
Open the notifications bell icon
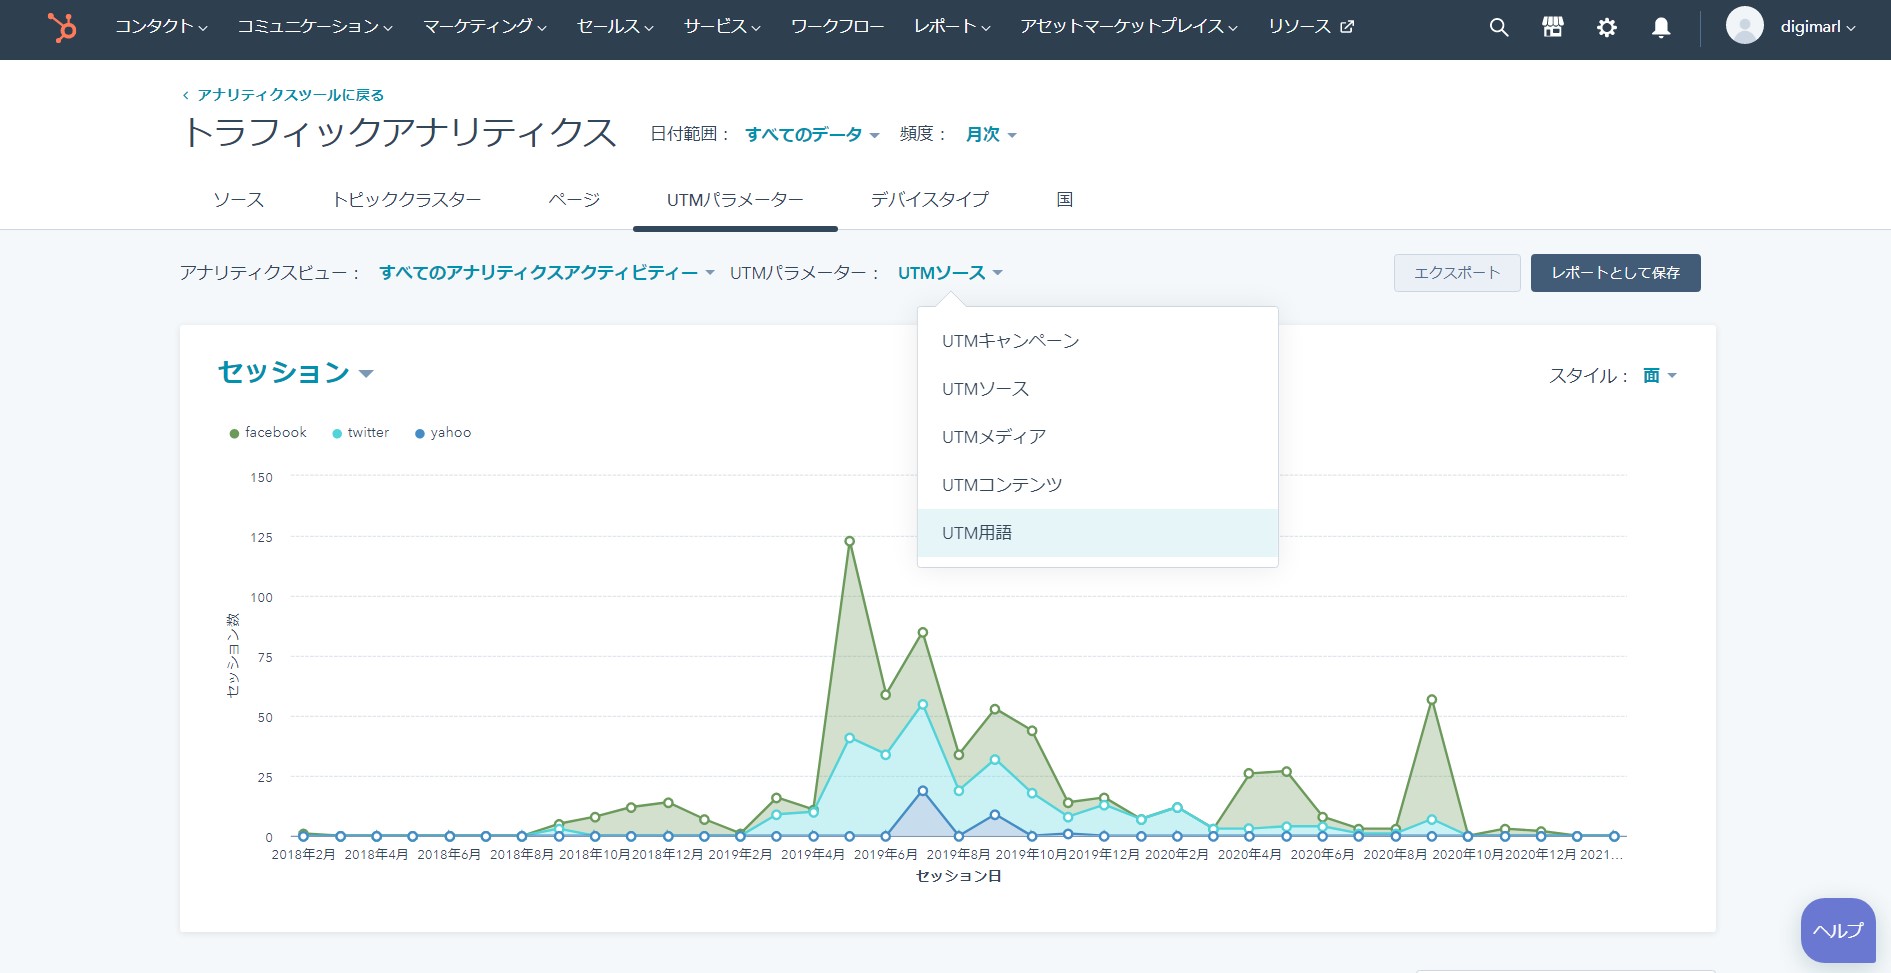tap(1661, 28)
